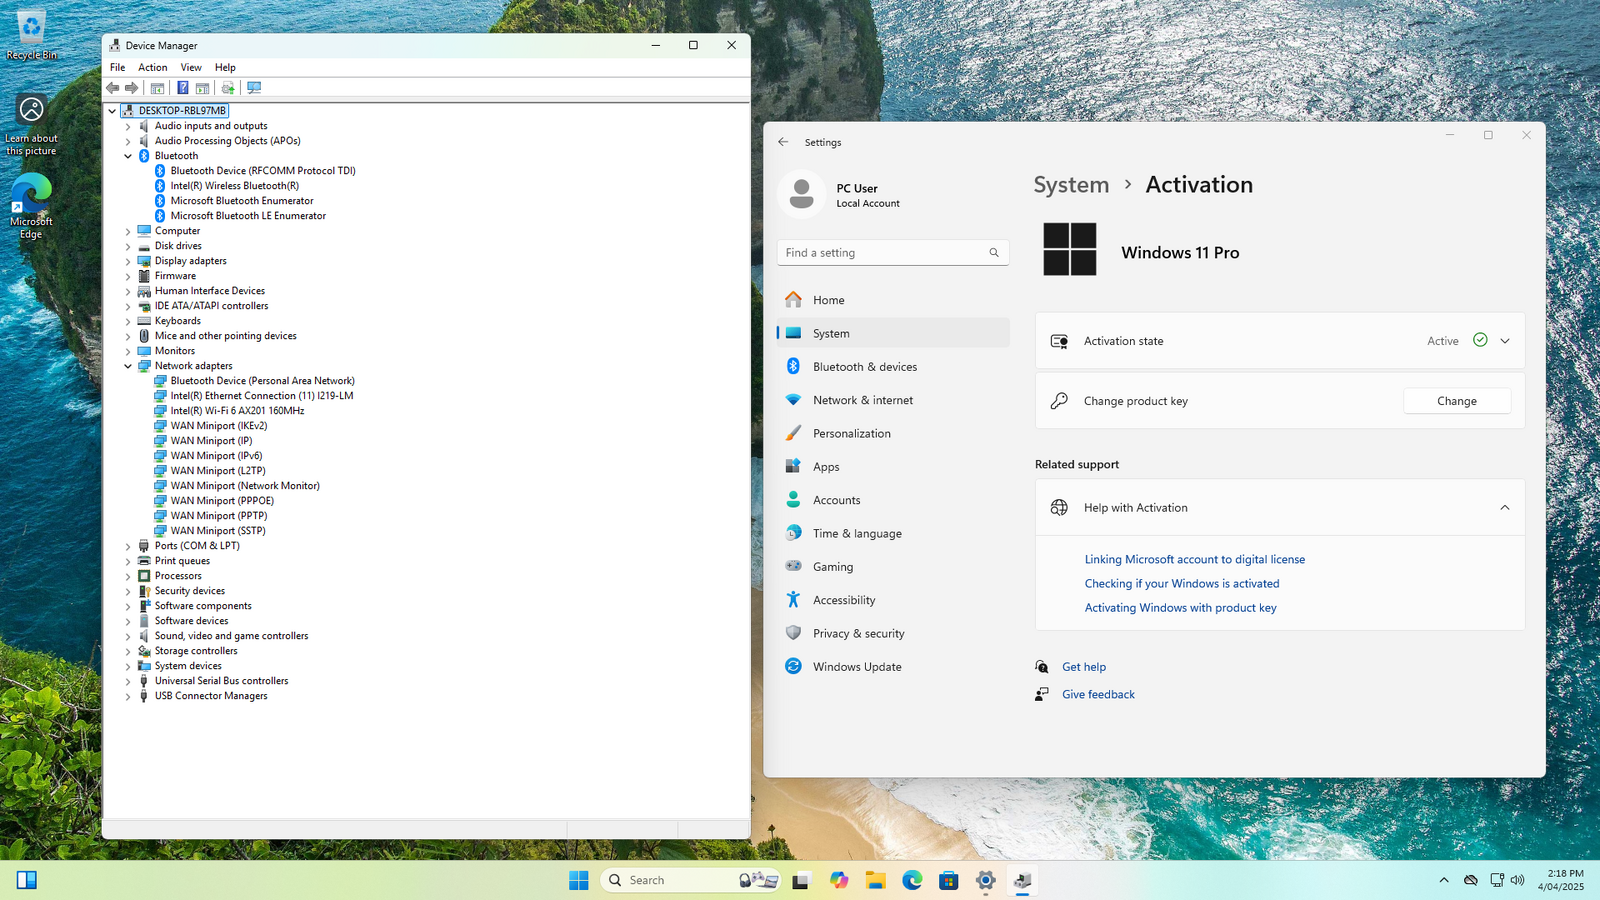Expand the Display adapters category

pos(128,261)
